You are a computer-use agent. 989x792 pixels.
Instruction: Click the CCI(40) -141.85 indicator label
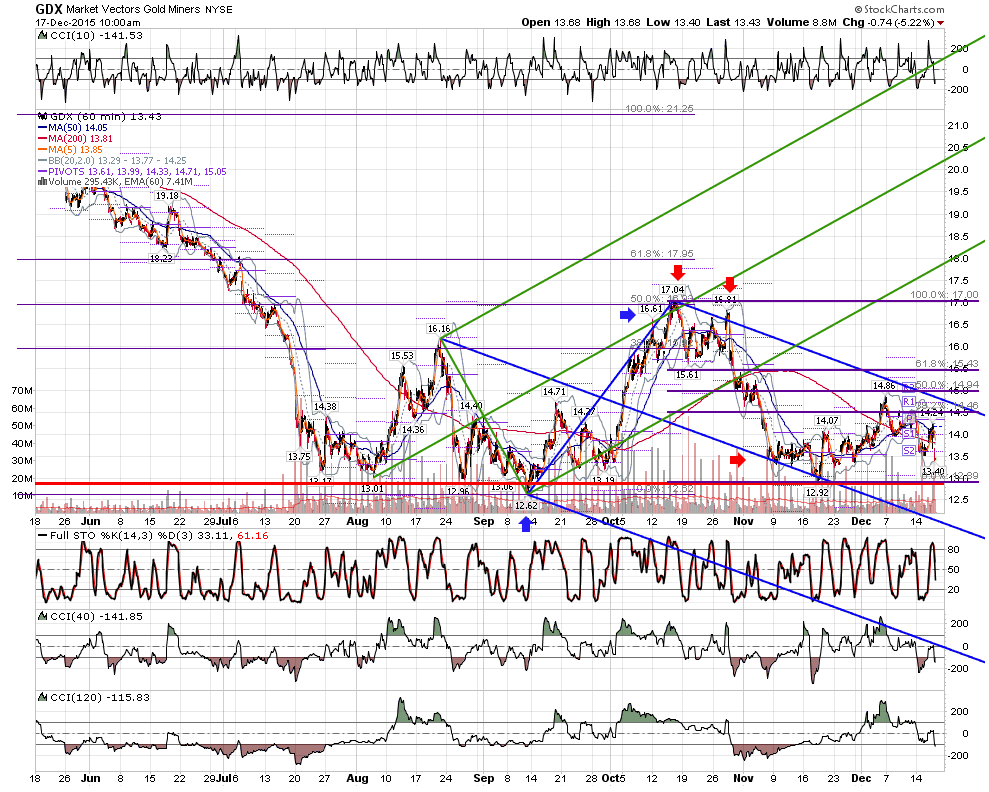point(97,616)
